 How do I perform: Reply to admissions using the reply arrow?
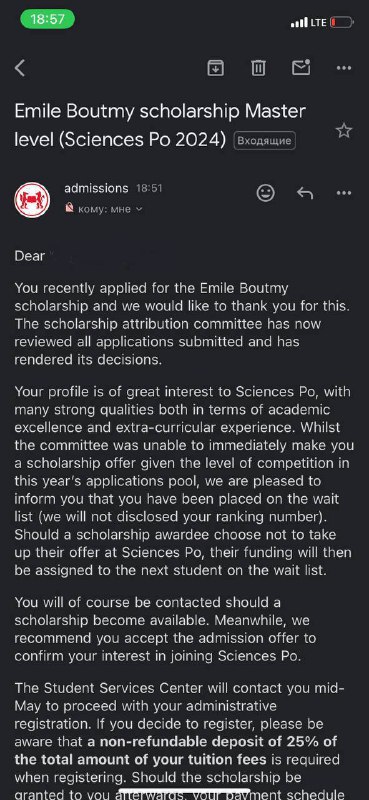coord(305,193)
